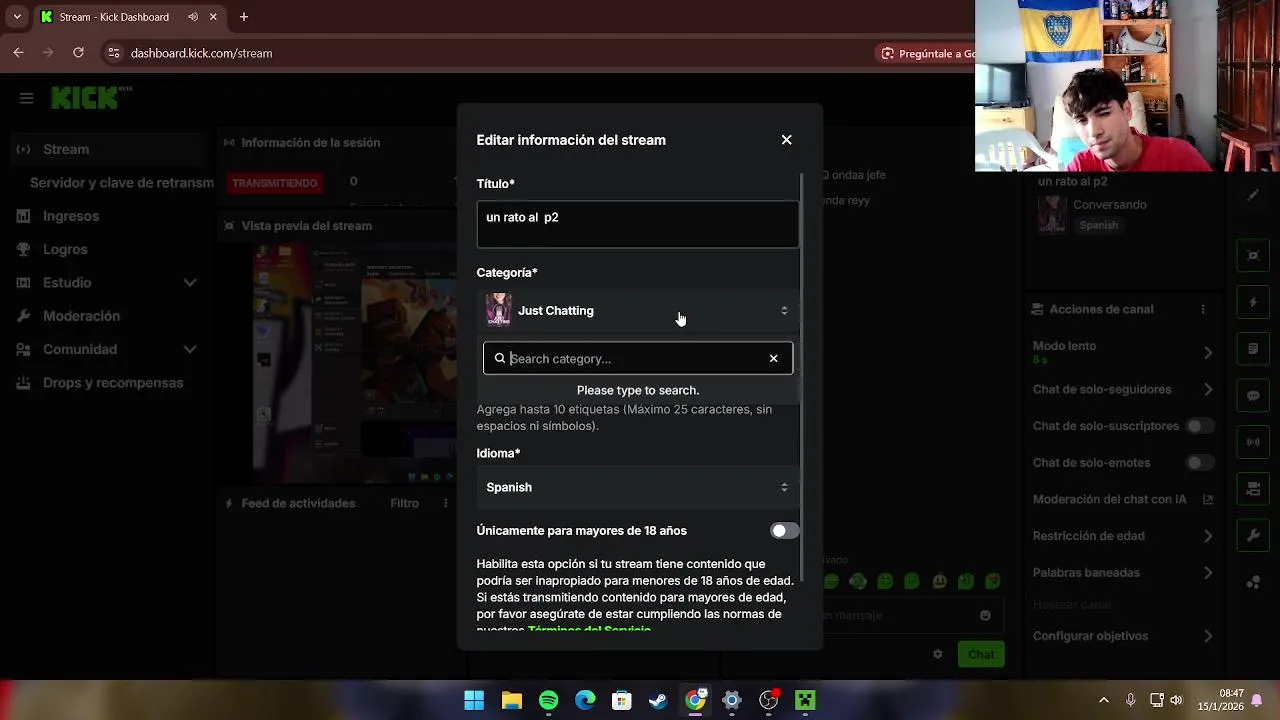Click the camera panel icon in right sidebar
Image resolution: width=1280 pixels, height=720 pixels.
coord(1253,489)
